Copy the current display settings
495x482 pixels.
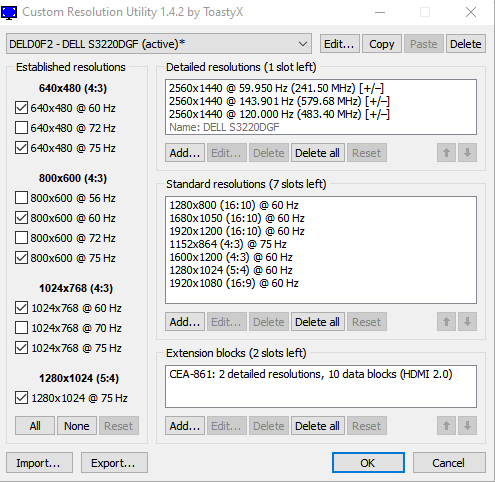(382, 44)
